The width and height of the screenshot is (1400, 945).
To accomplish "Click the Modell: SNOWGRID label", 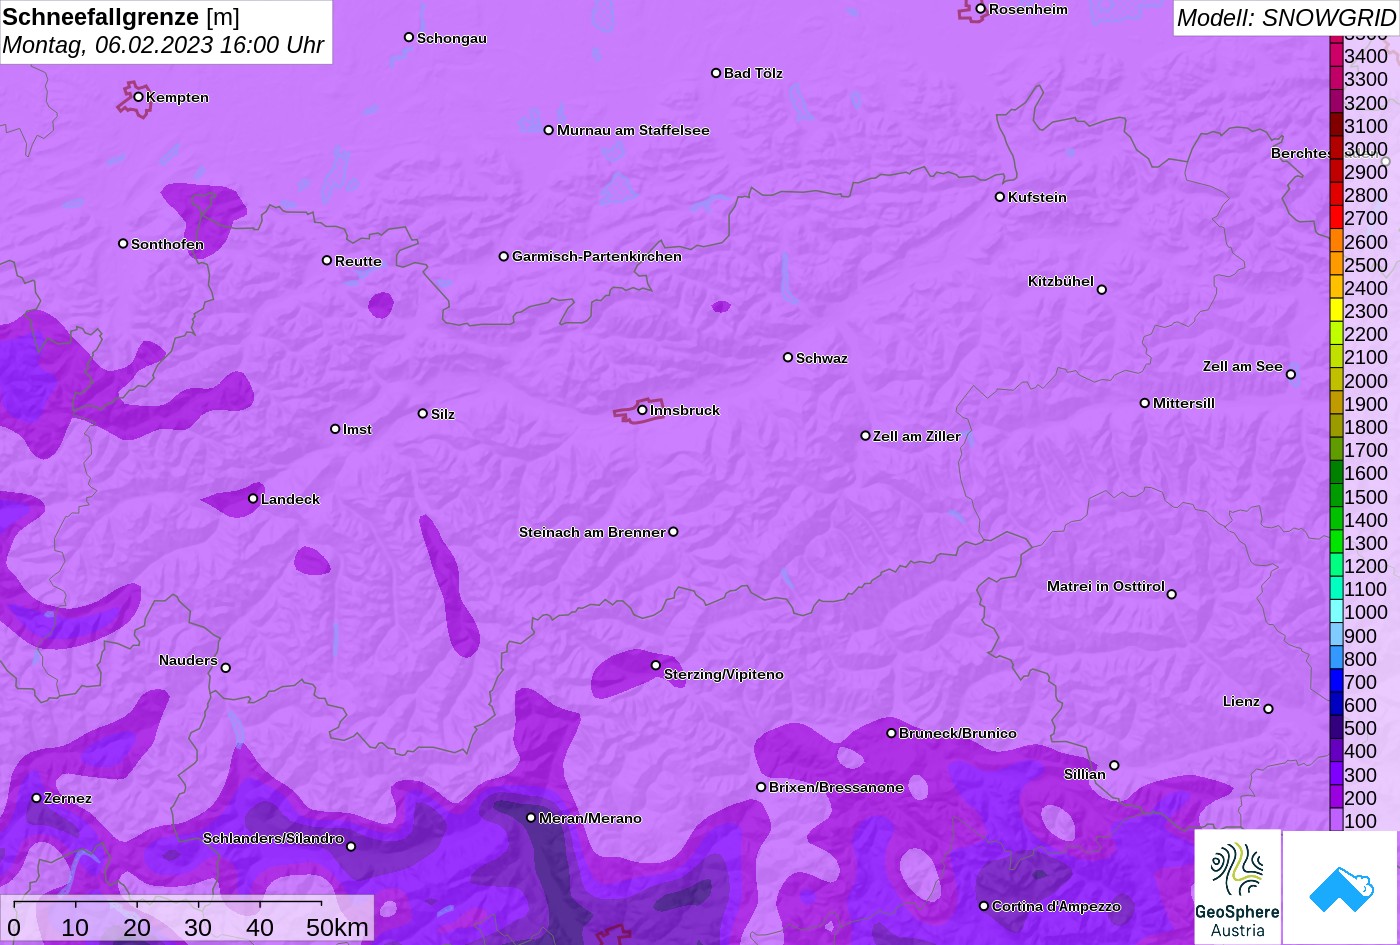I will (x=1286, y=17).
